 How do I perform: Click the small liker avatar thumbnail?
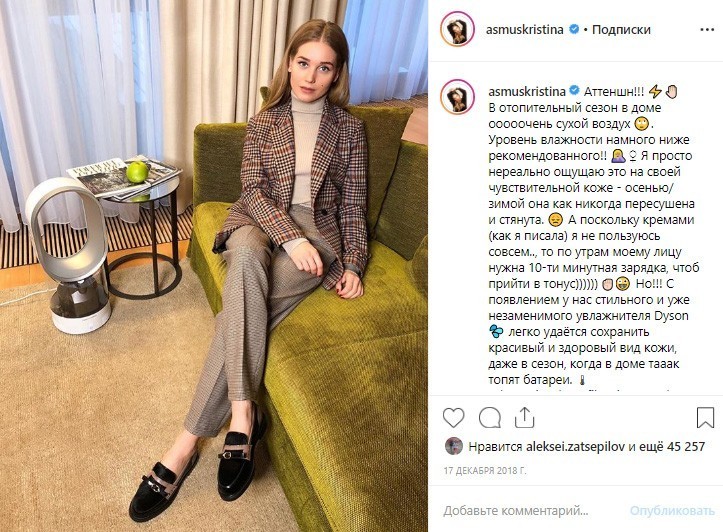454,446
